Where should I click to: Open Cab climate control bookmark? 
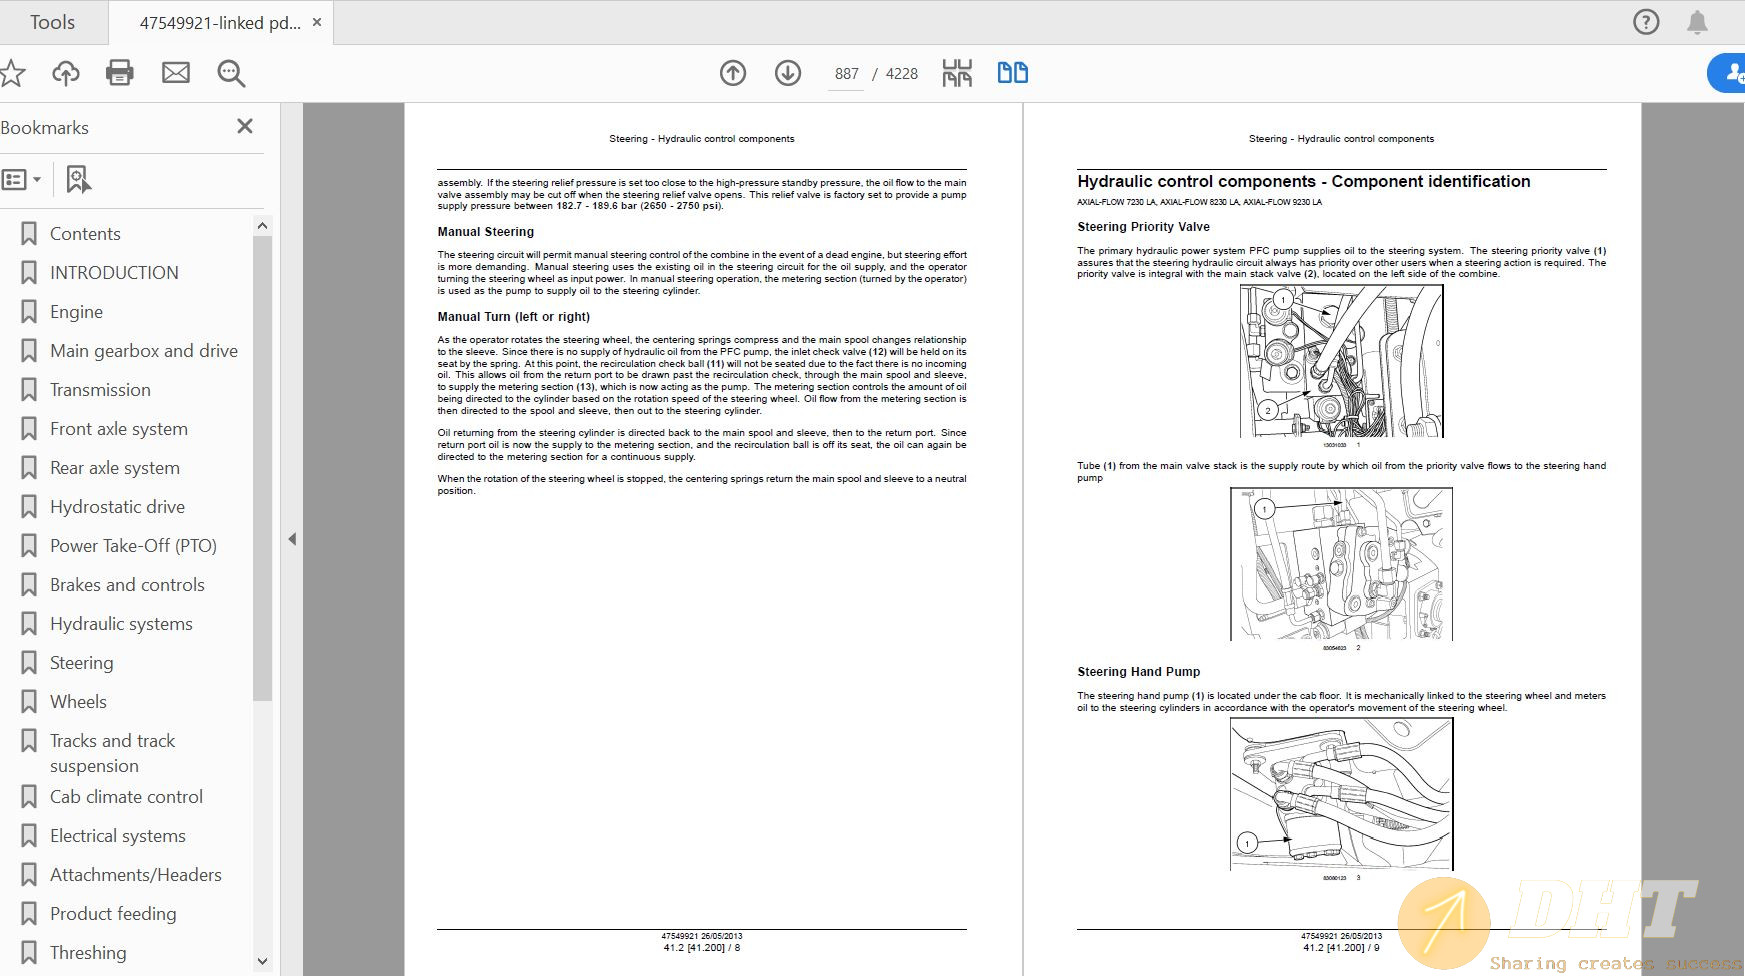(x=126, y=797)
